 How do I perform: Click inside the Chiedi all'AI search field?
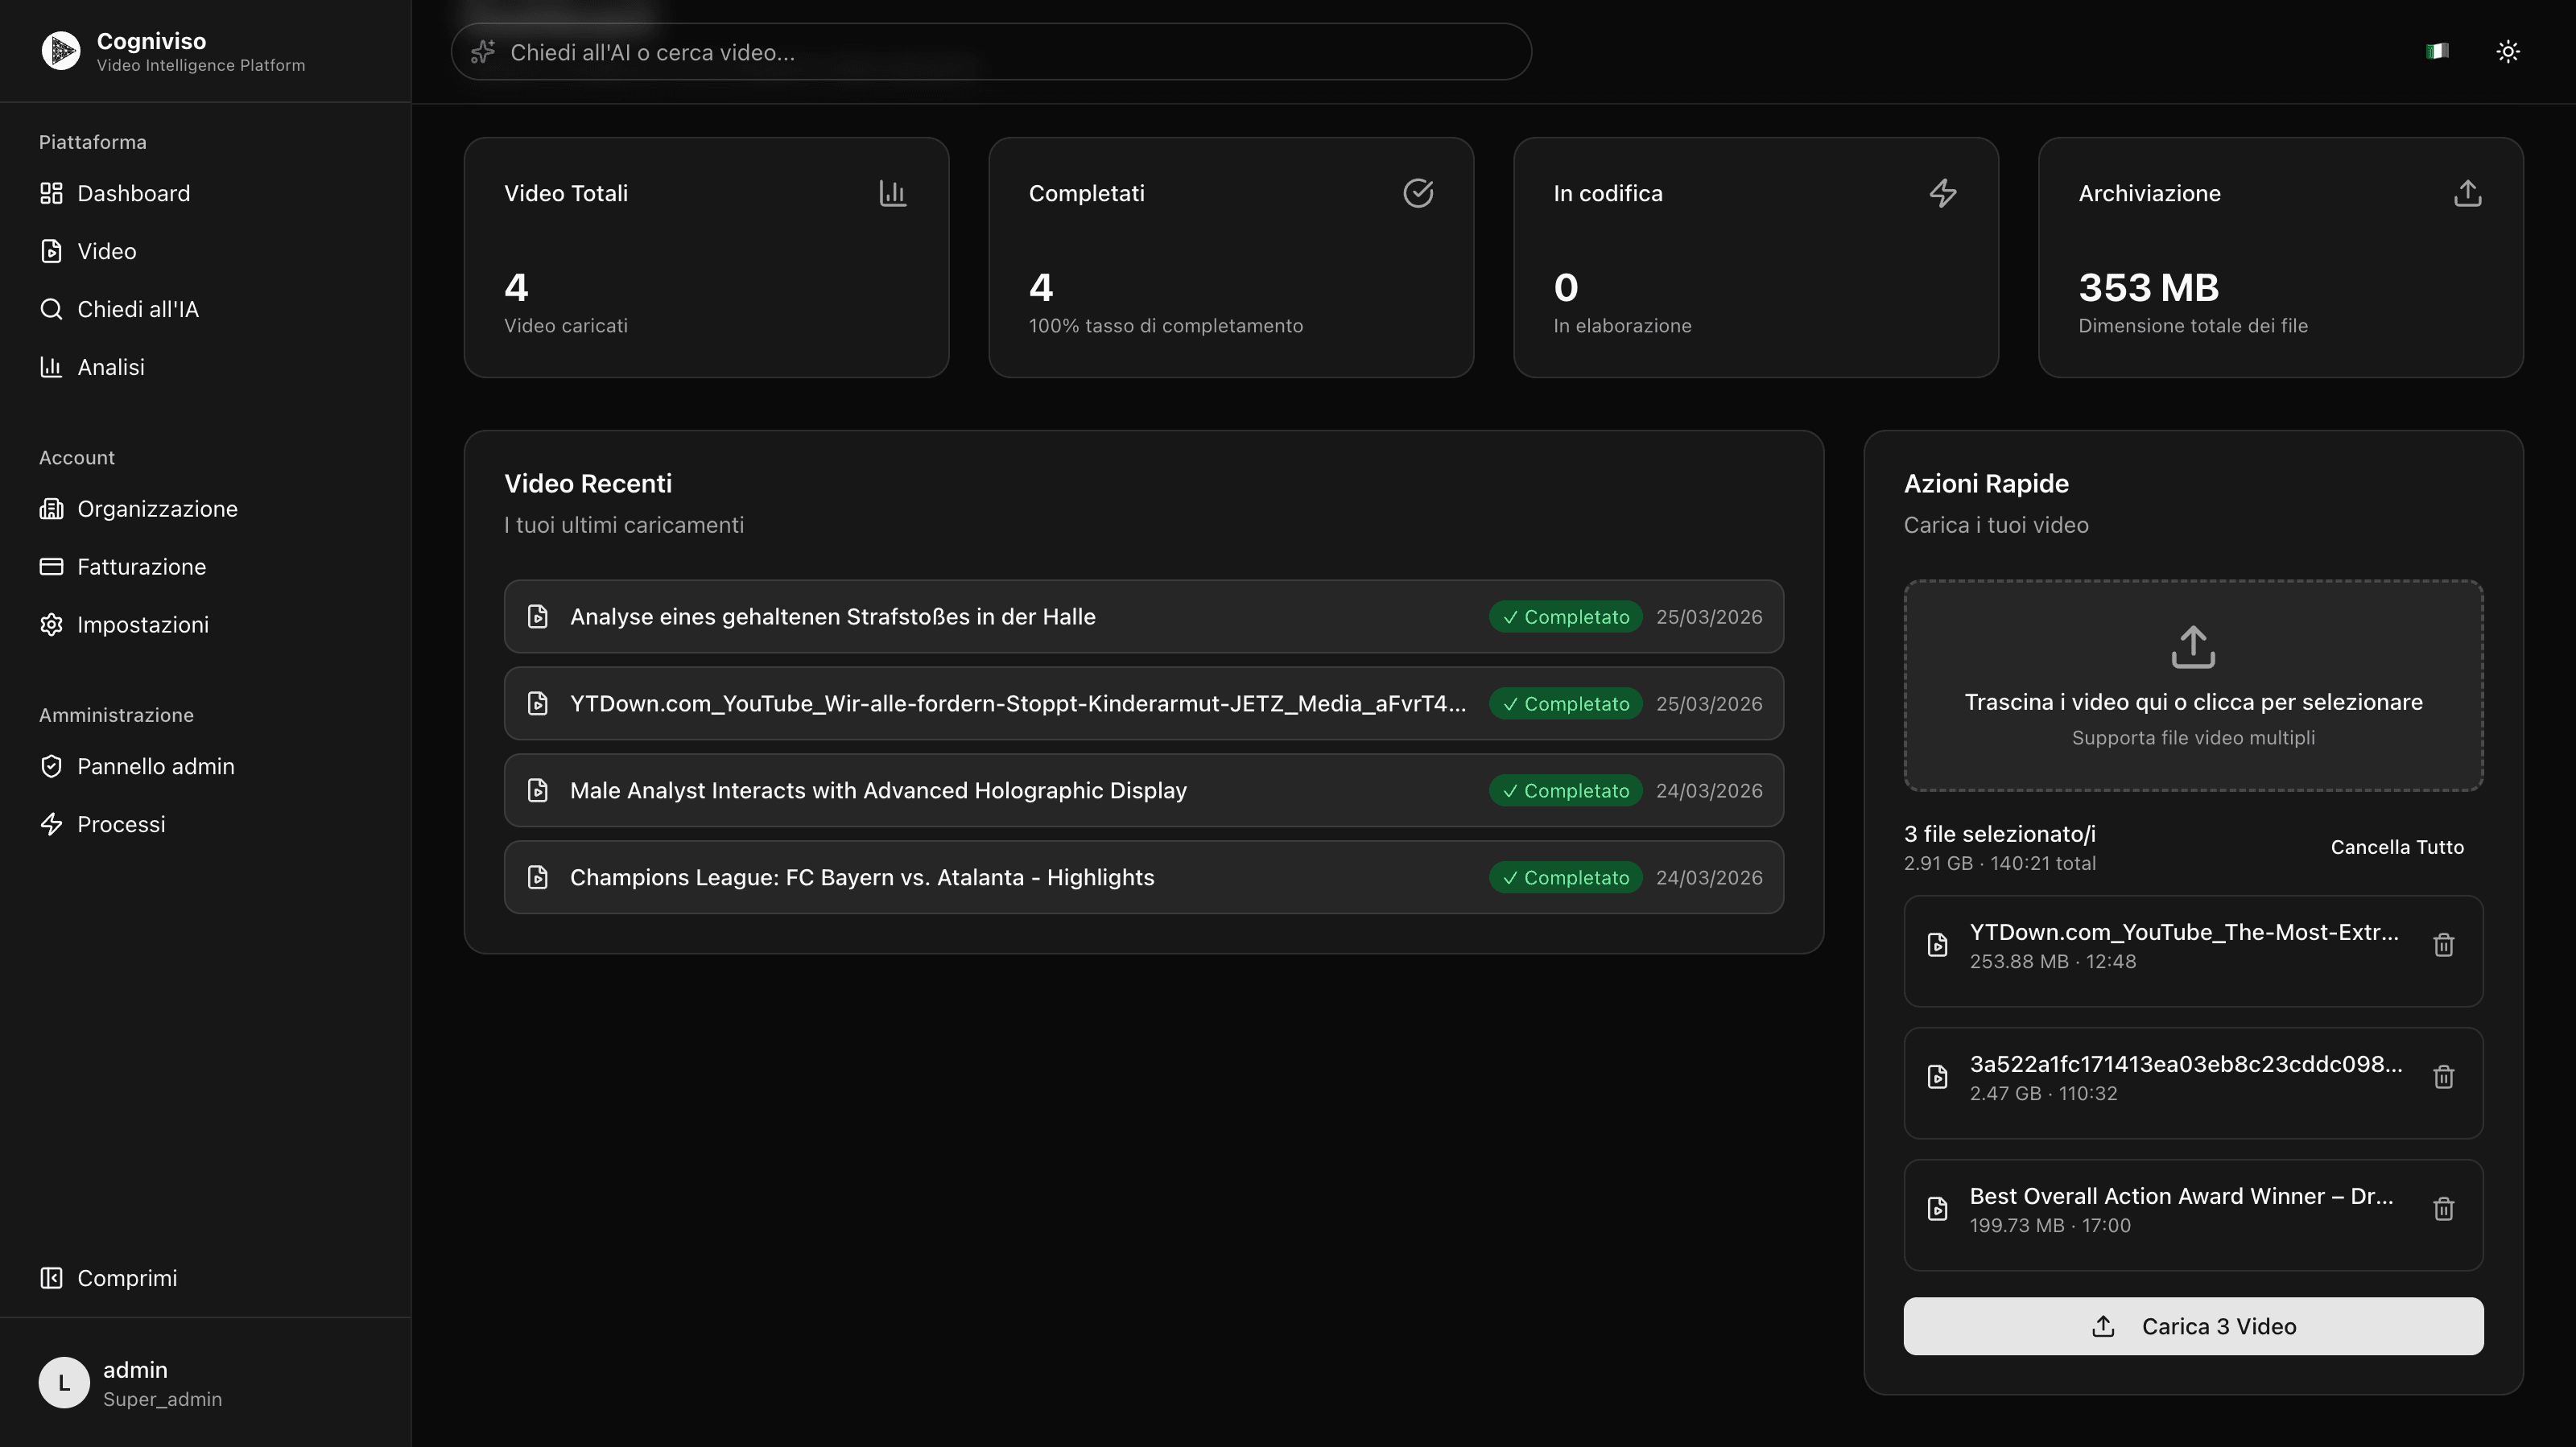pyautogui.click(x=990, y=52)
